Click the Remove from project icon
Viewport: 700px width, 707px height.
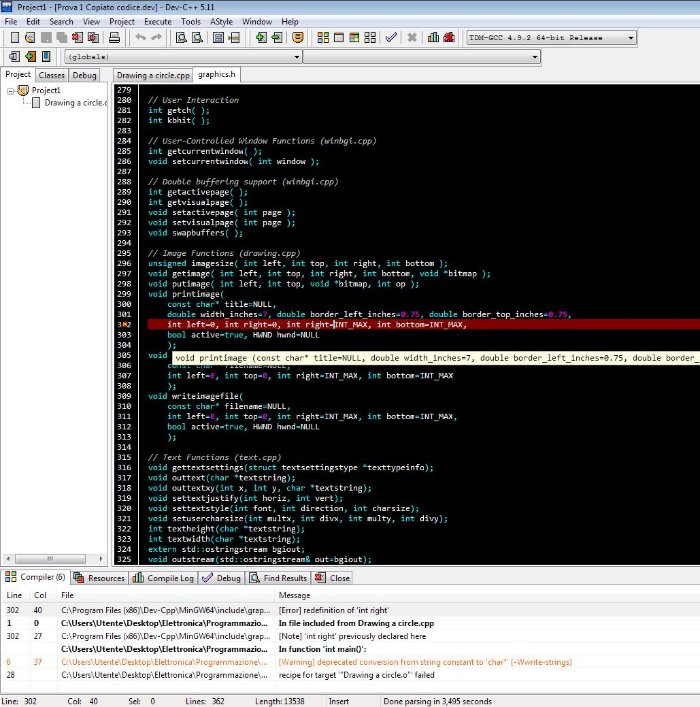tap(277, 37)
